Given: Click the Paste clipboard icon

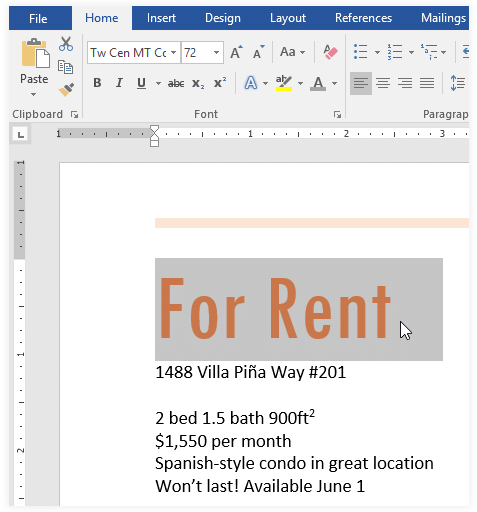Looking at the screenshot, I should pos(35,53).
